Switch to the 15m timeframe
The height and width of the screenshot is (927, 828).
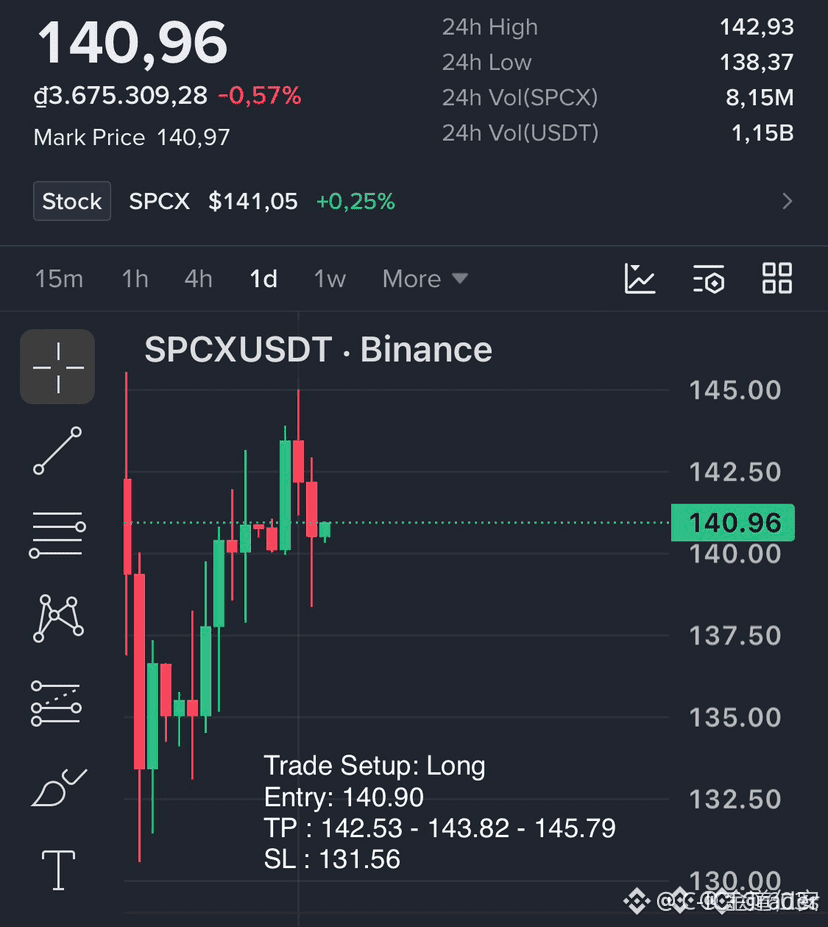coord(59,279)
